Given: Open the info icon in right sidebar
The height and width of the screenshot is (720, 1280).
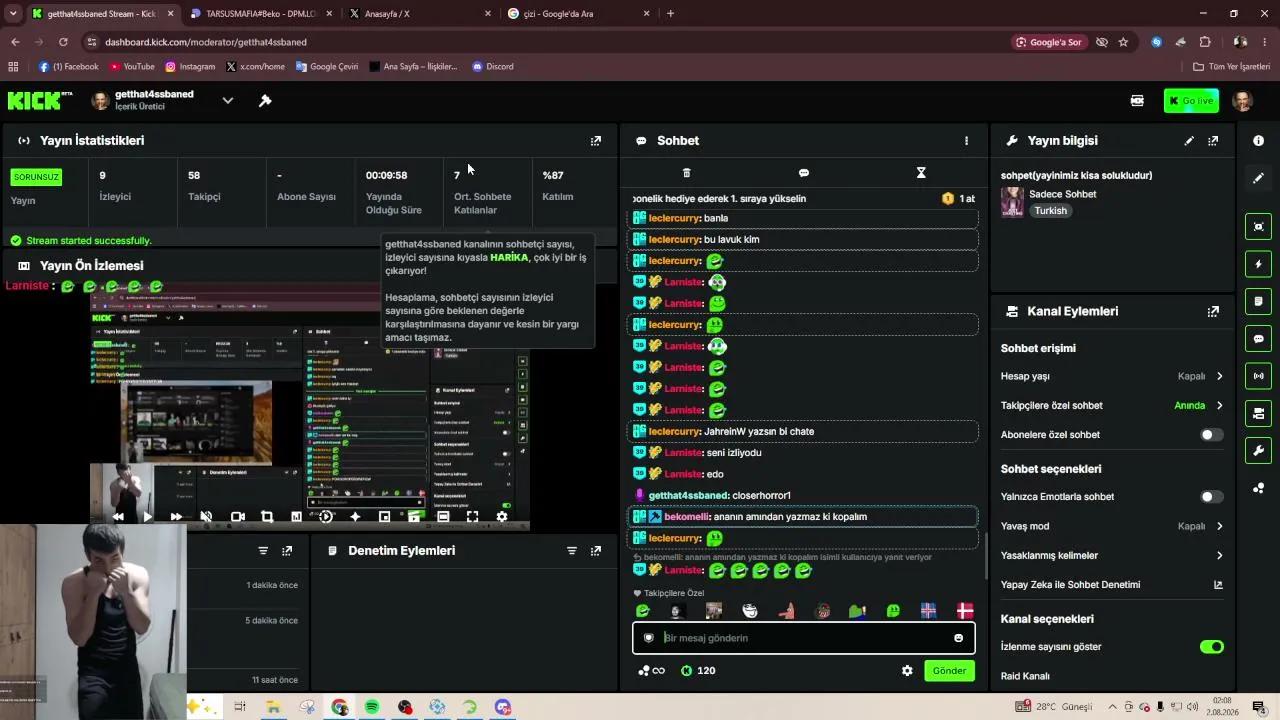Looking at the screenshot, I should (1259, 141).
